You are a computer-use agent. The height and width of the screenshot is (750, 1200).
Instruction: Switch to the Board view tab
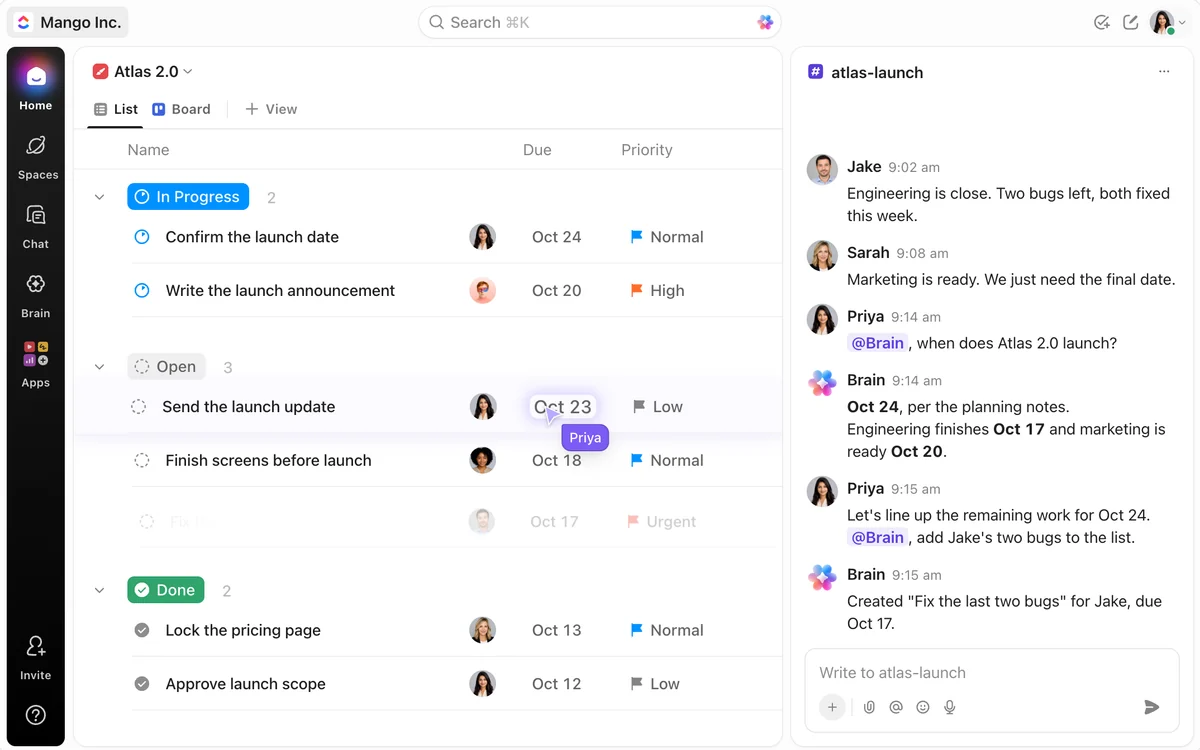(x=181, y=109)
